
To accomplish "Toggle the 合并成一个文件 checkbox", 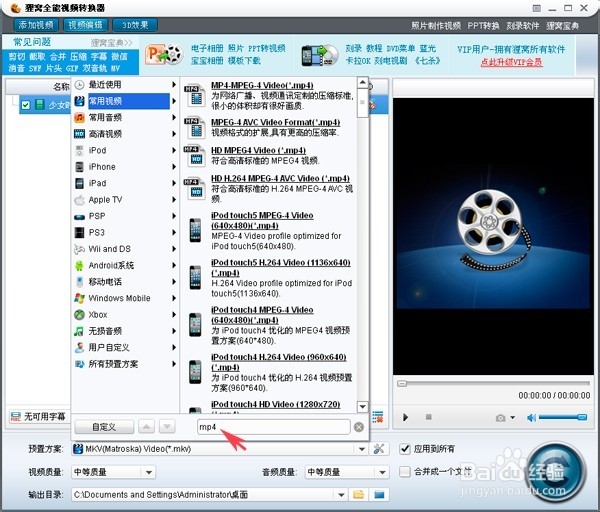I will click(x=405, y=471).
